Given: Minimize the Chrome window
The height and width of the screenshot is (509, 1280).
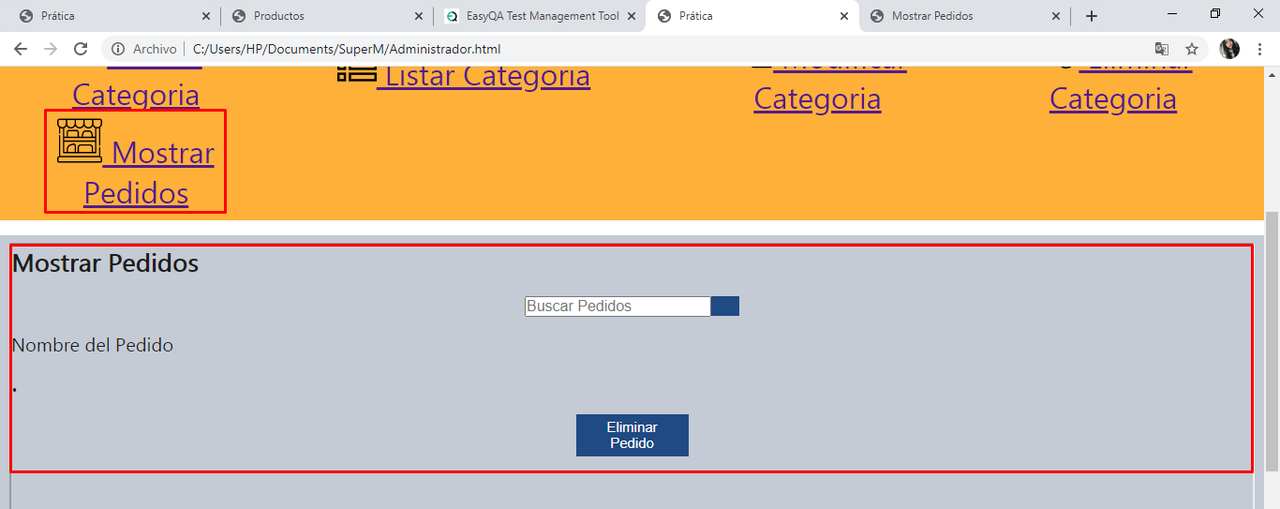Looking at the screenshot, I should (1171, 14).
